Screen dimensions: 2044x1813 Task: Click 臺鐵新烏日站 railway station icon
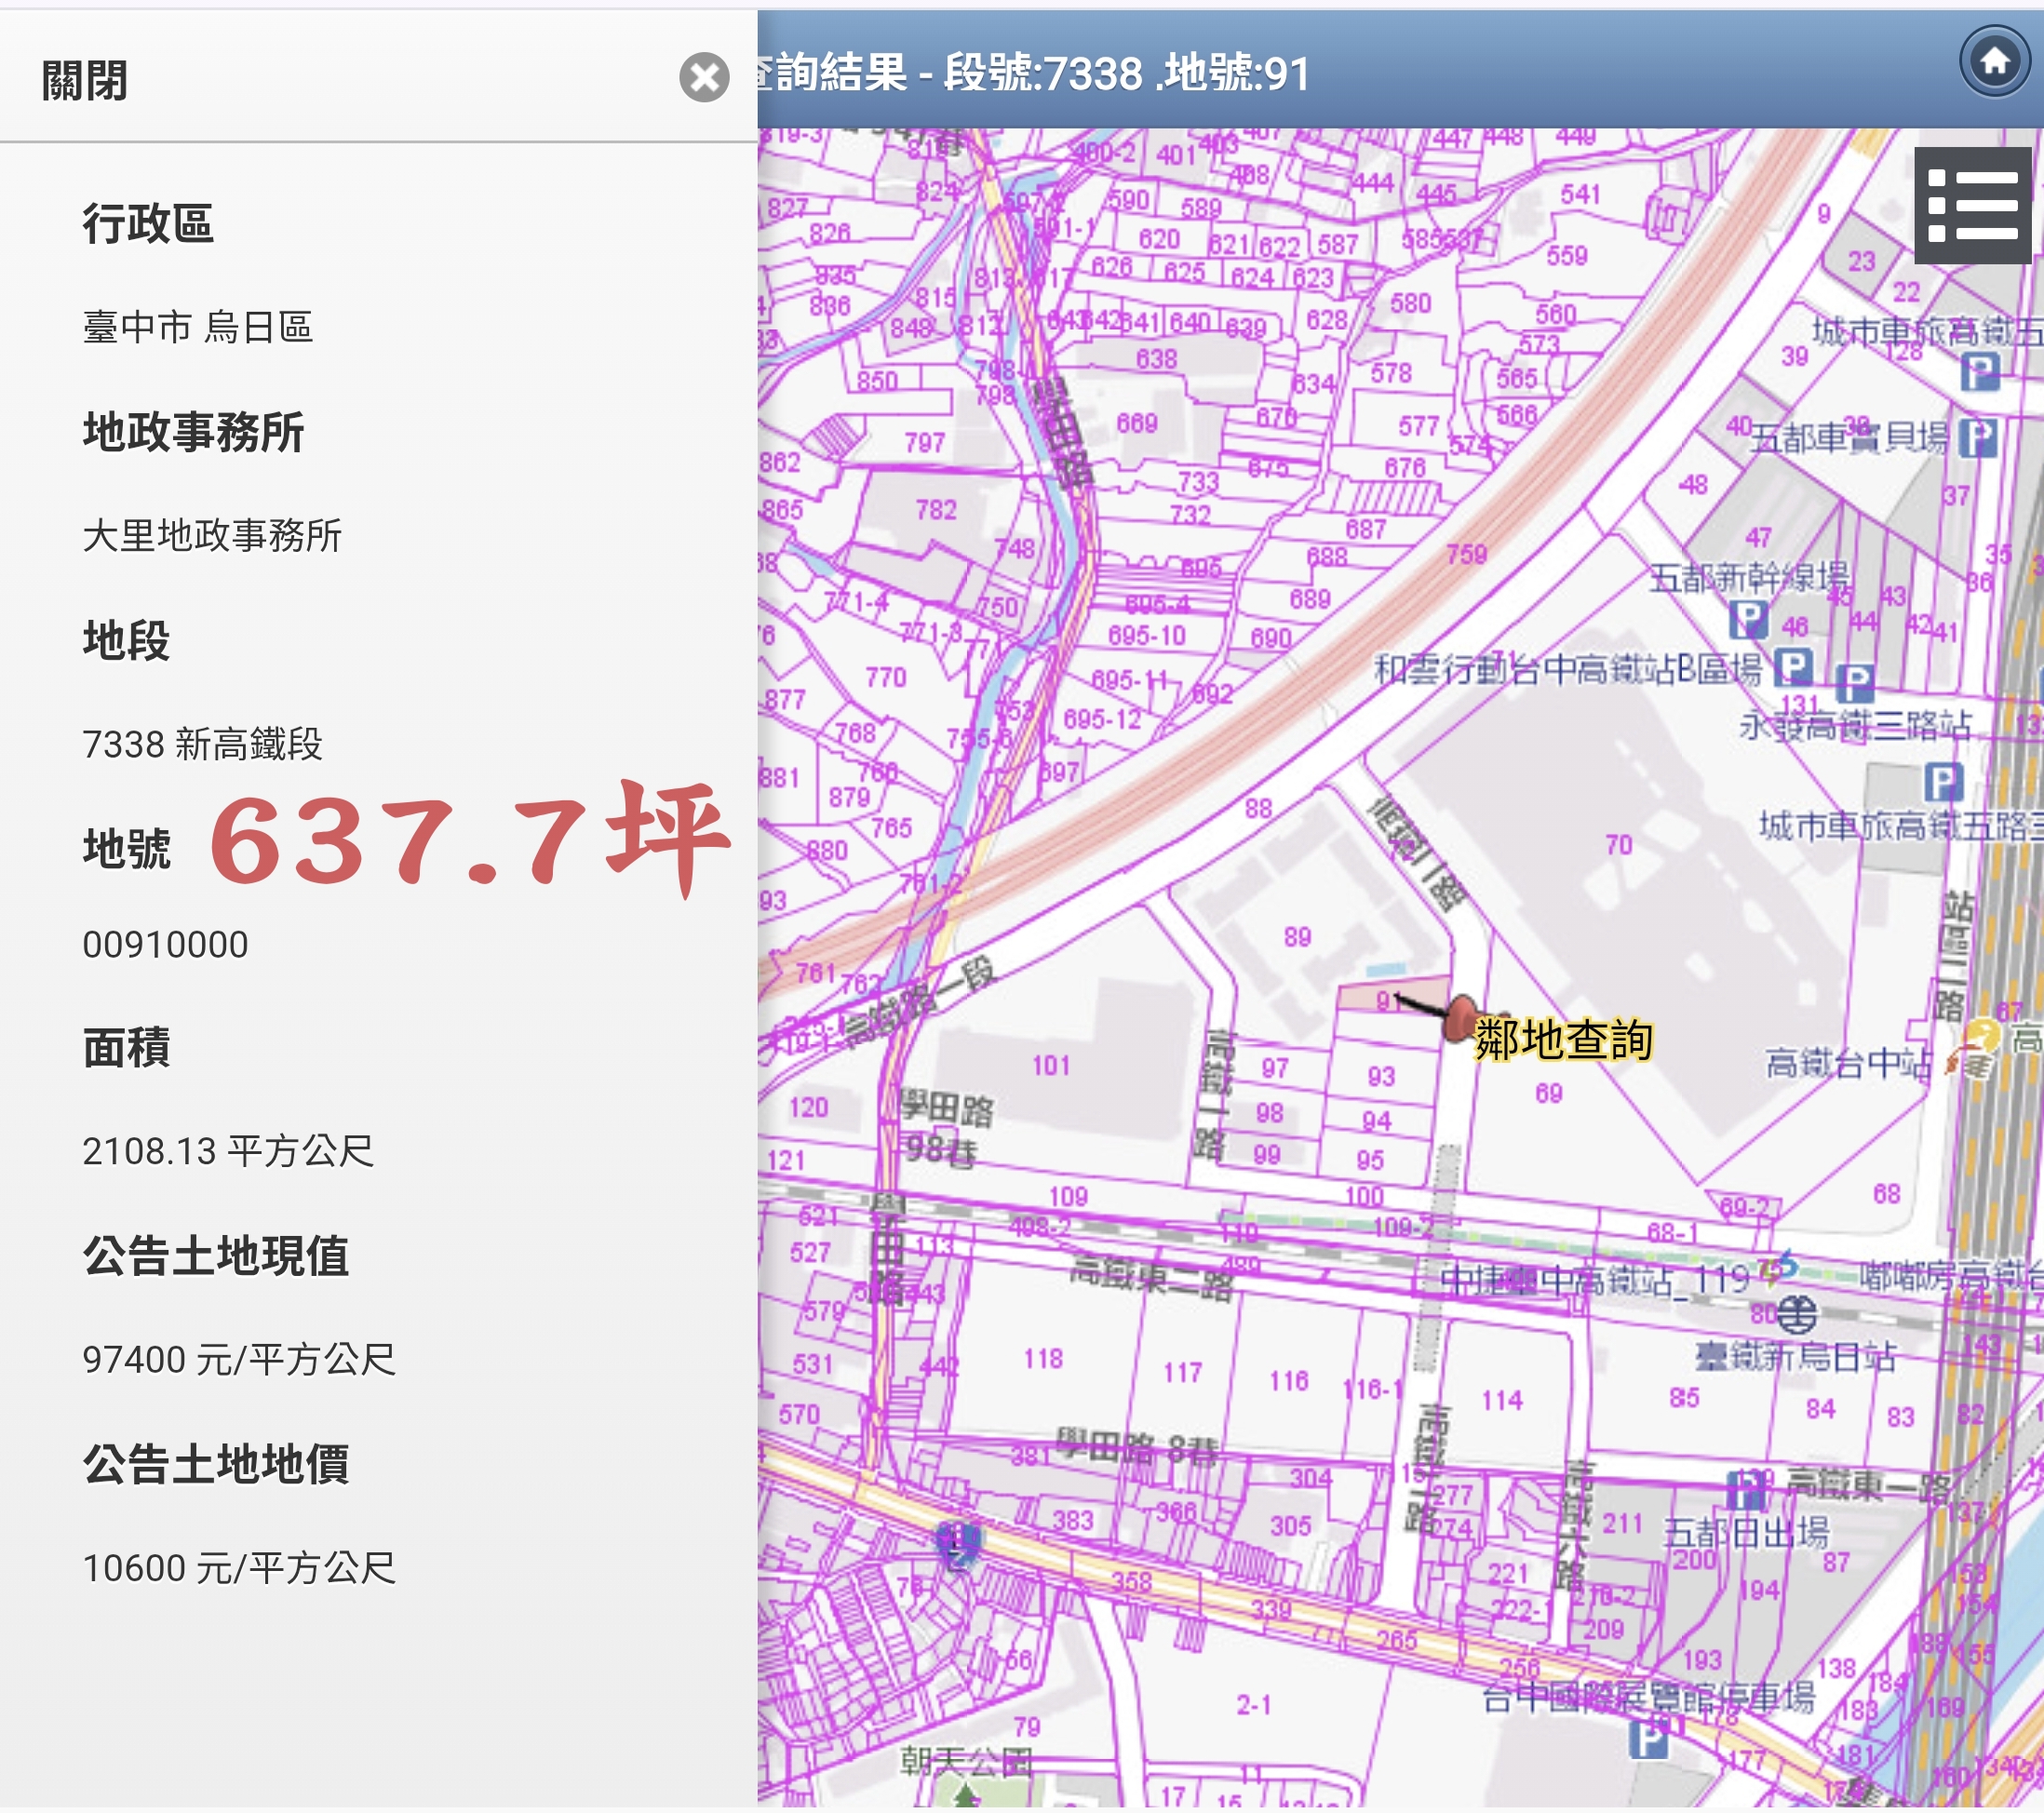(x=1797, y=1313)
